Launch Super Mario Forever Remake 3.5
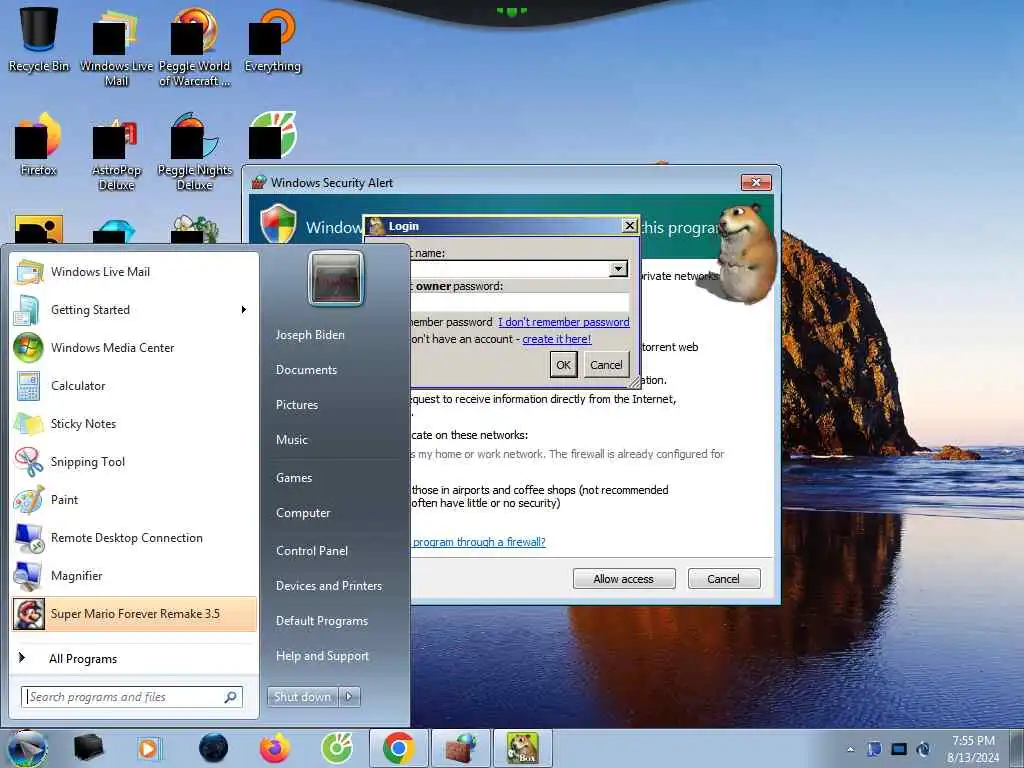This screenshot has width=1024, height=768. 135,614
